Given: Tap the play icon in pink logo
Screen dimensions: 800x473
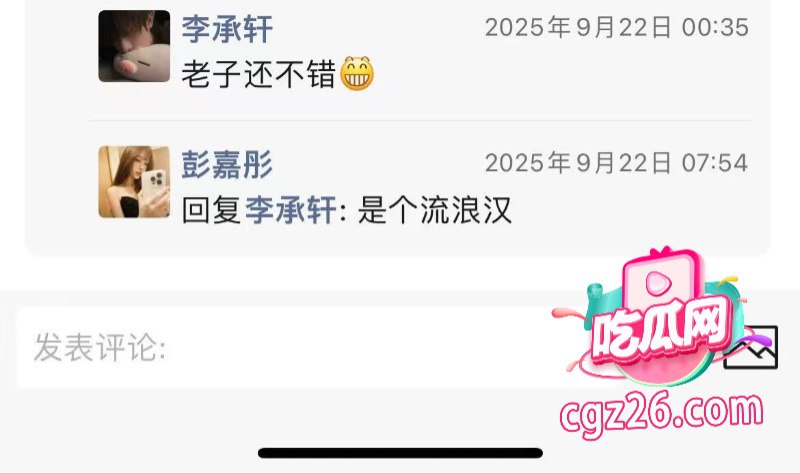Looking at the screenshot, I should (x=659, y=283).
